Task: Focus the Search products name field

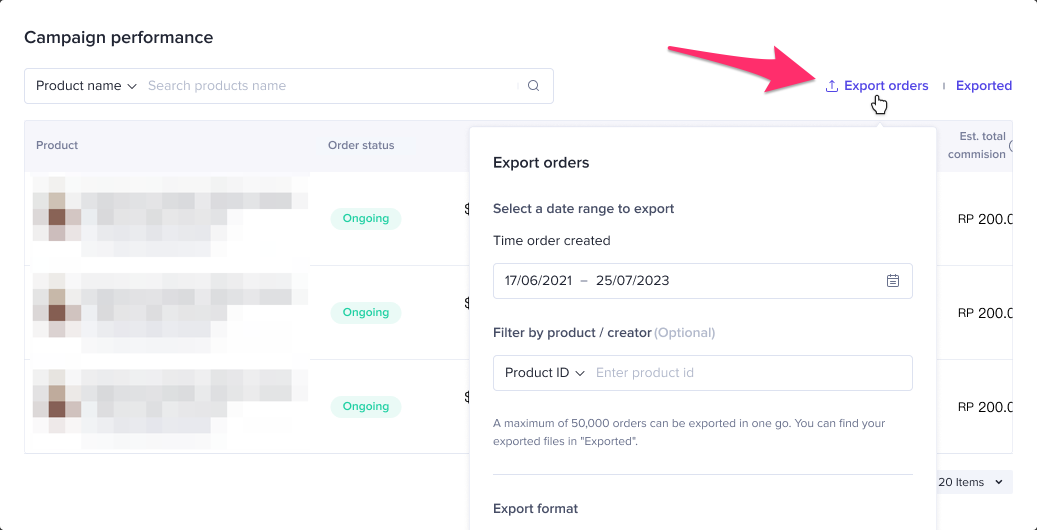Action: coord(330,86)
